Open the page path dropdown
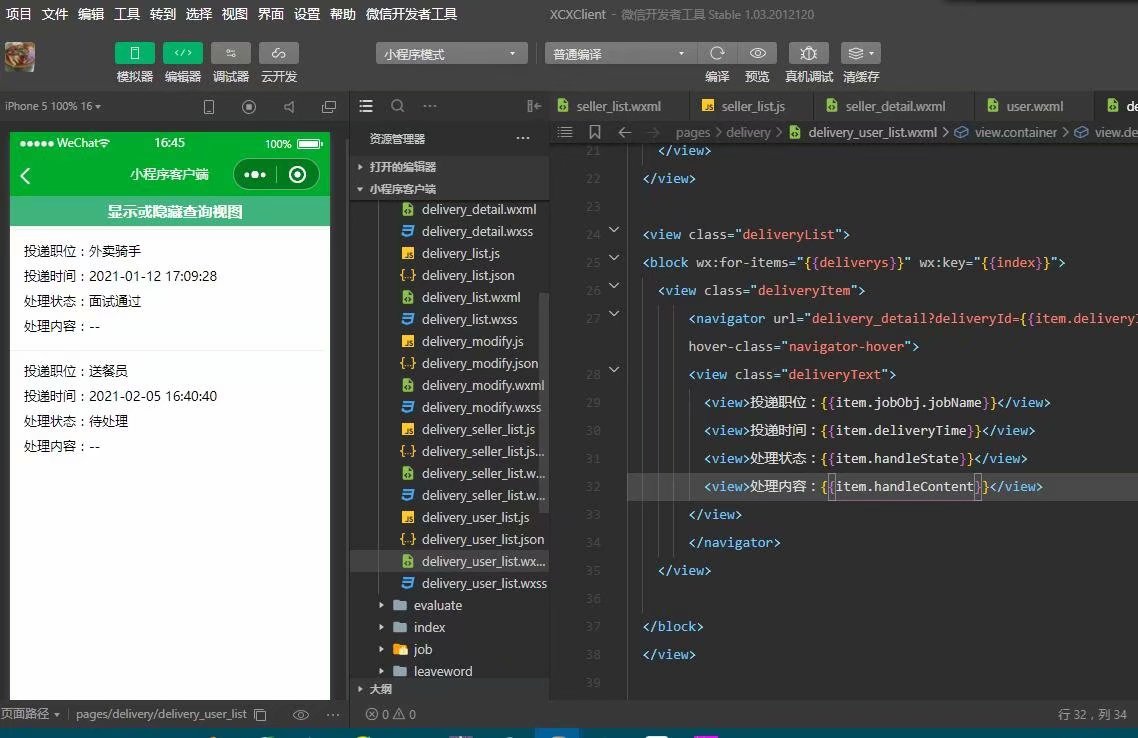The image size is (1138, 738). coord(30,714)
